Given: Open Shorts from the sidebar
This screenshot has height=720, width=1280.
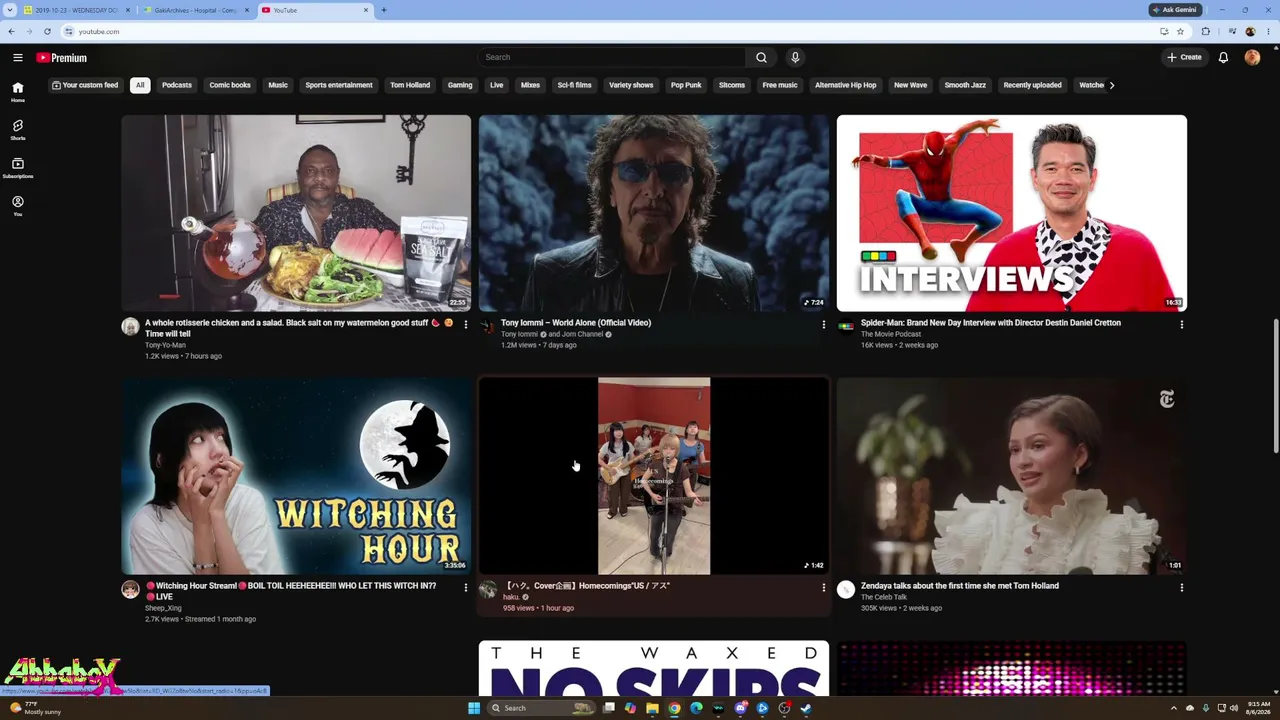Looking at the screenshot, I should [17, 130].
